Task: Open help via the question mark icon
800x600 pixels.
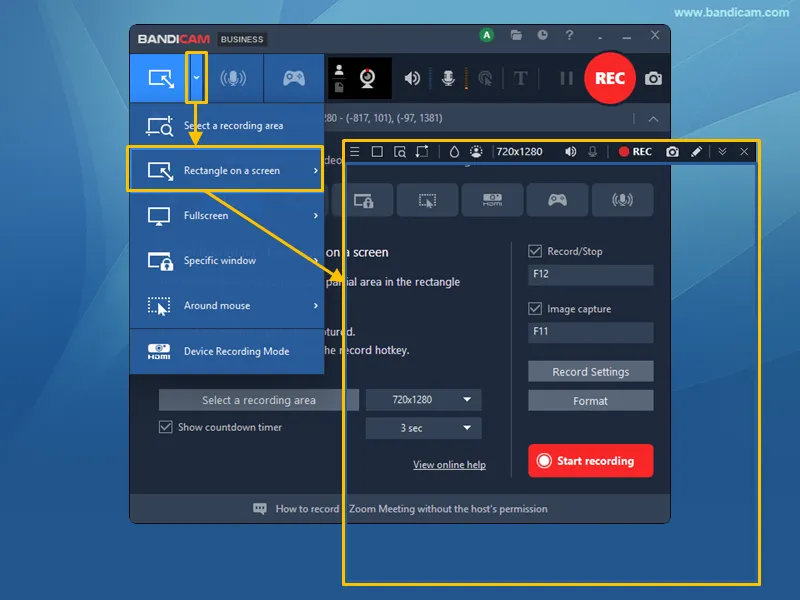Action: 569,35
